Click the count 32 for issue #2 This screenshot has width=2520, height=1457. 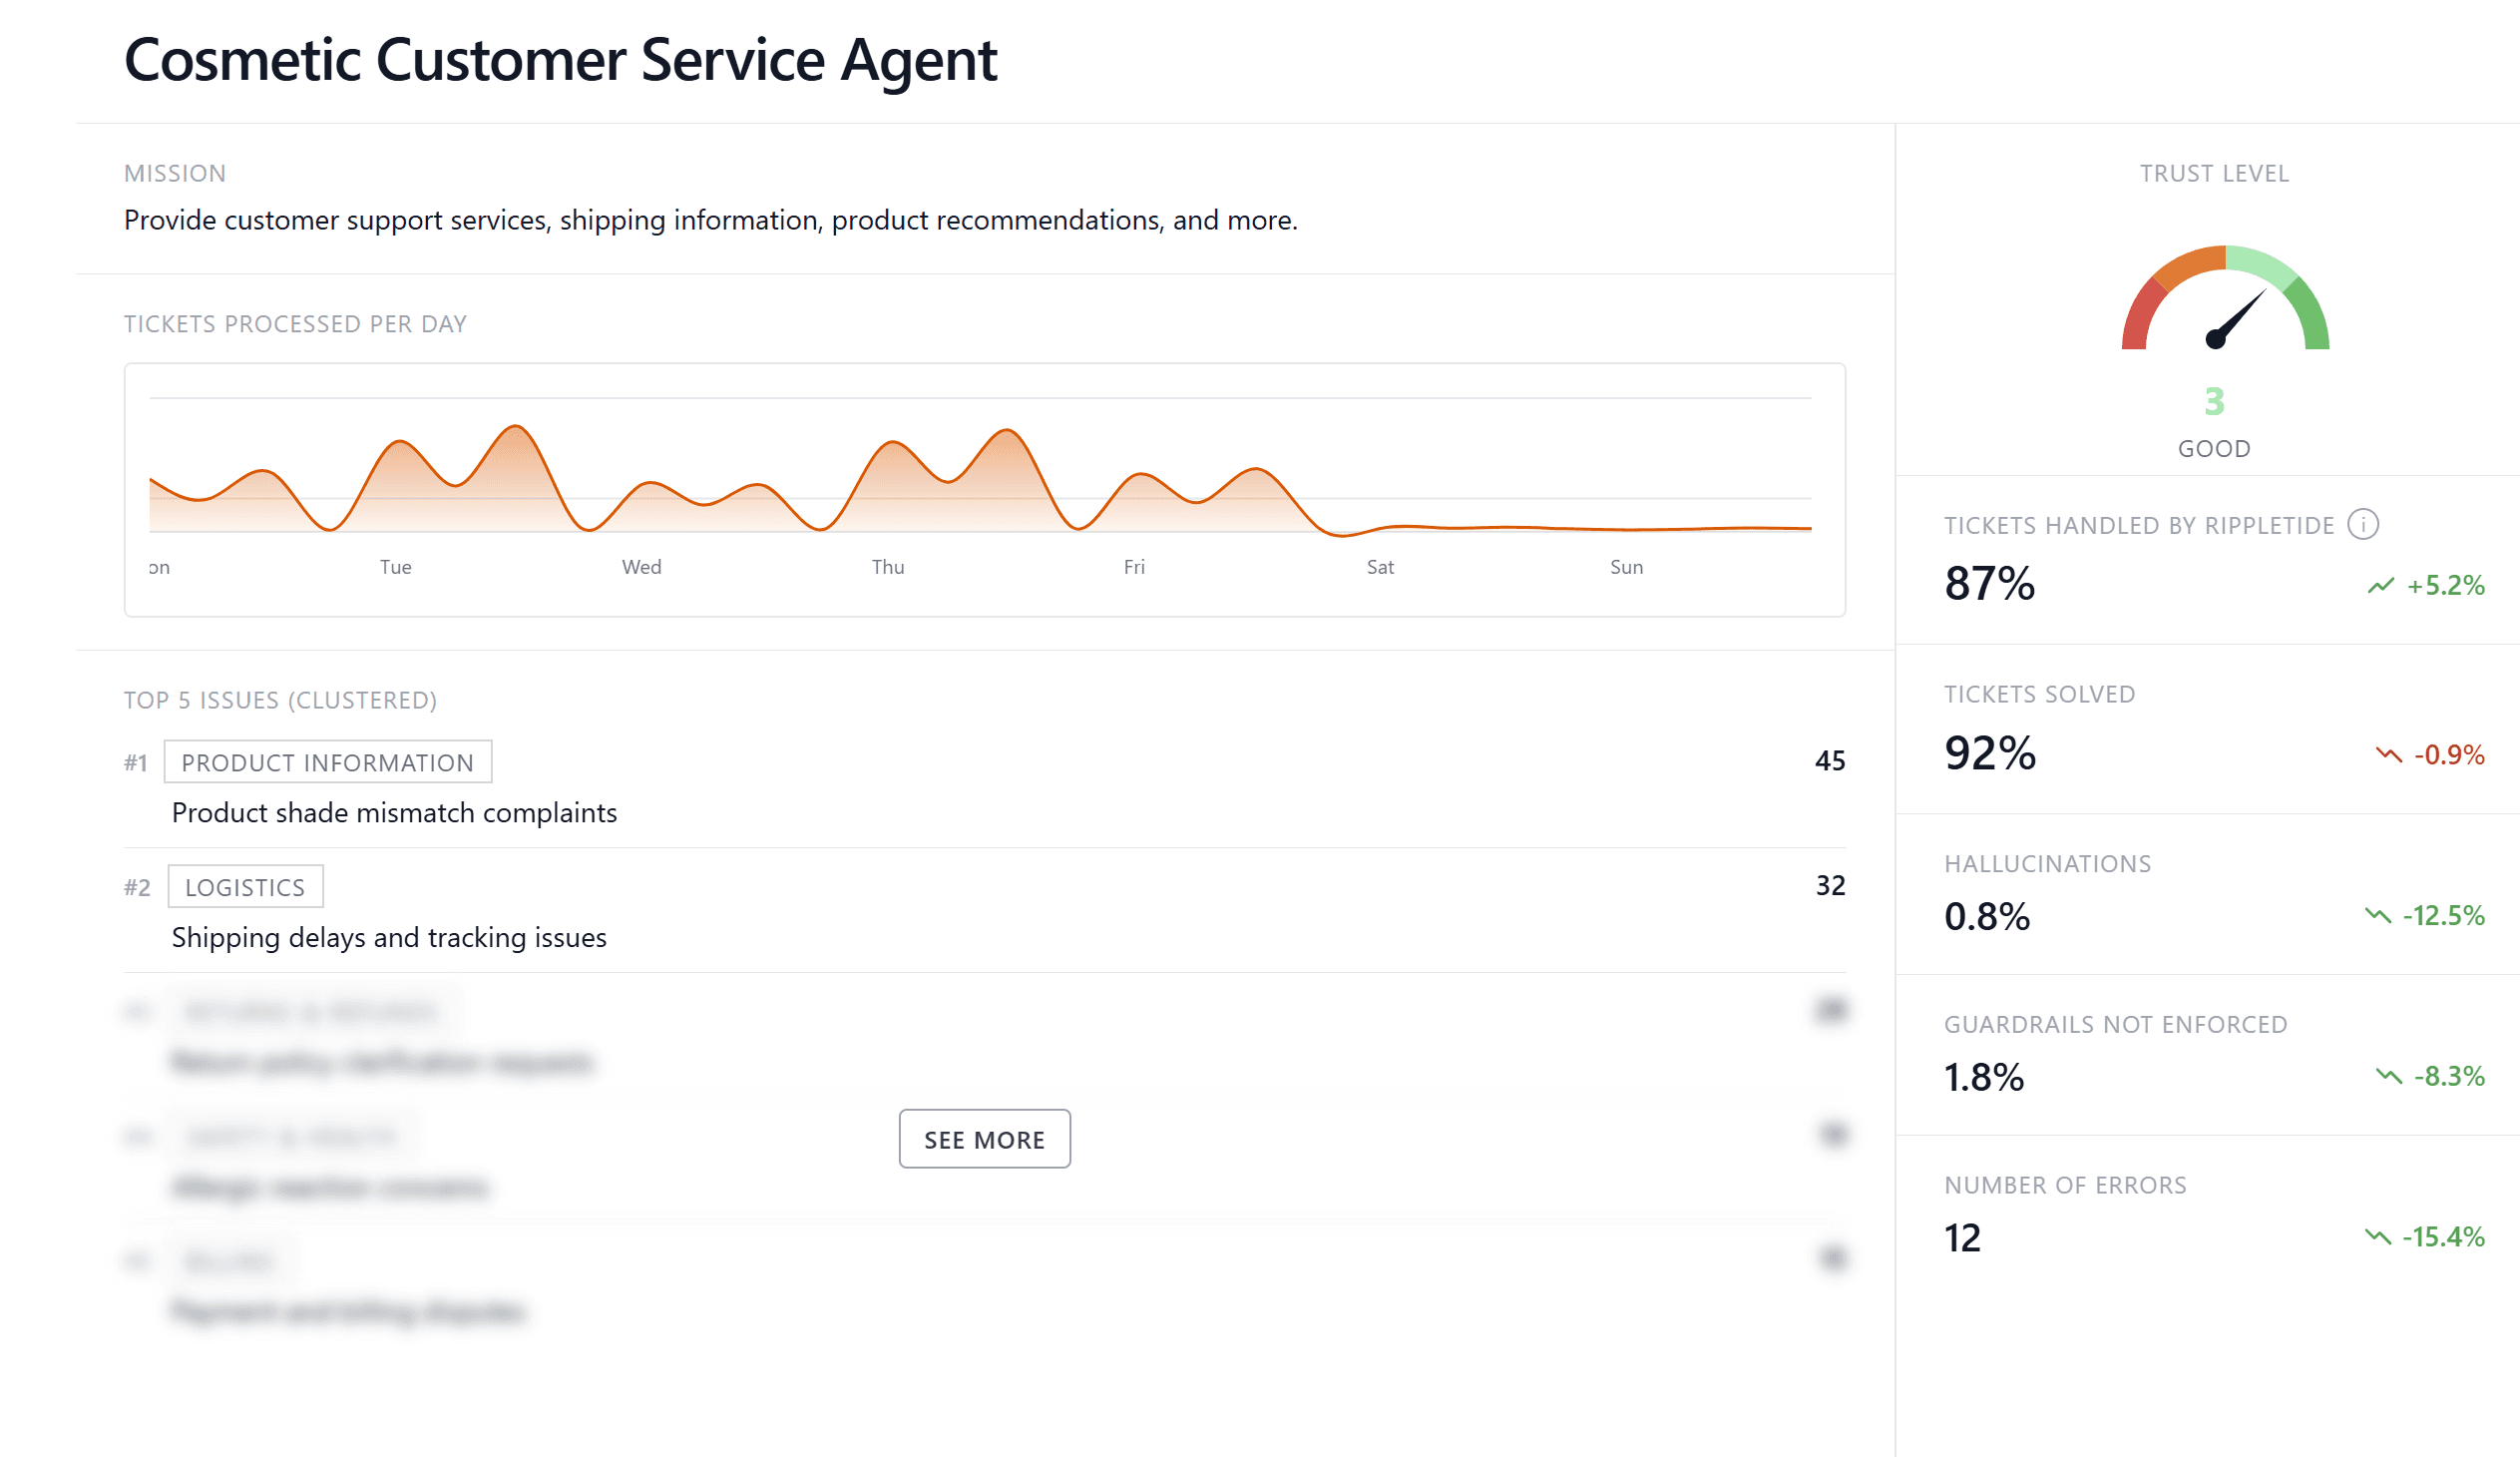pos(1830,886)
